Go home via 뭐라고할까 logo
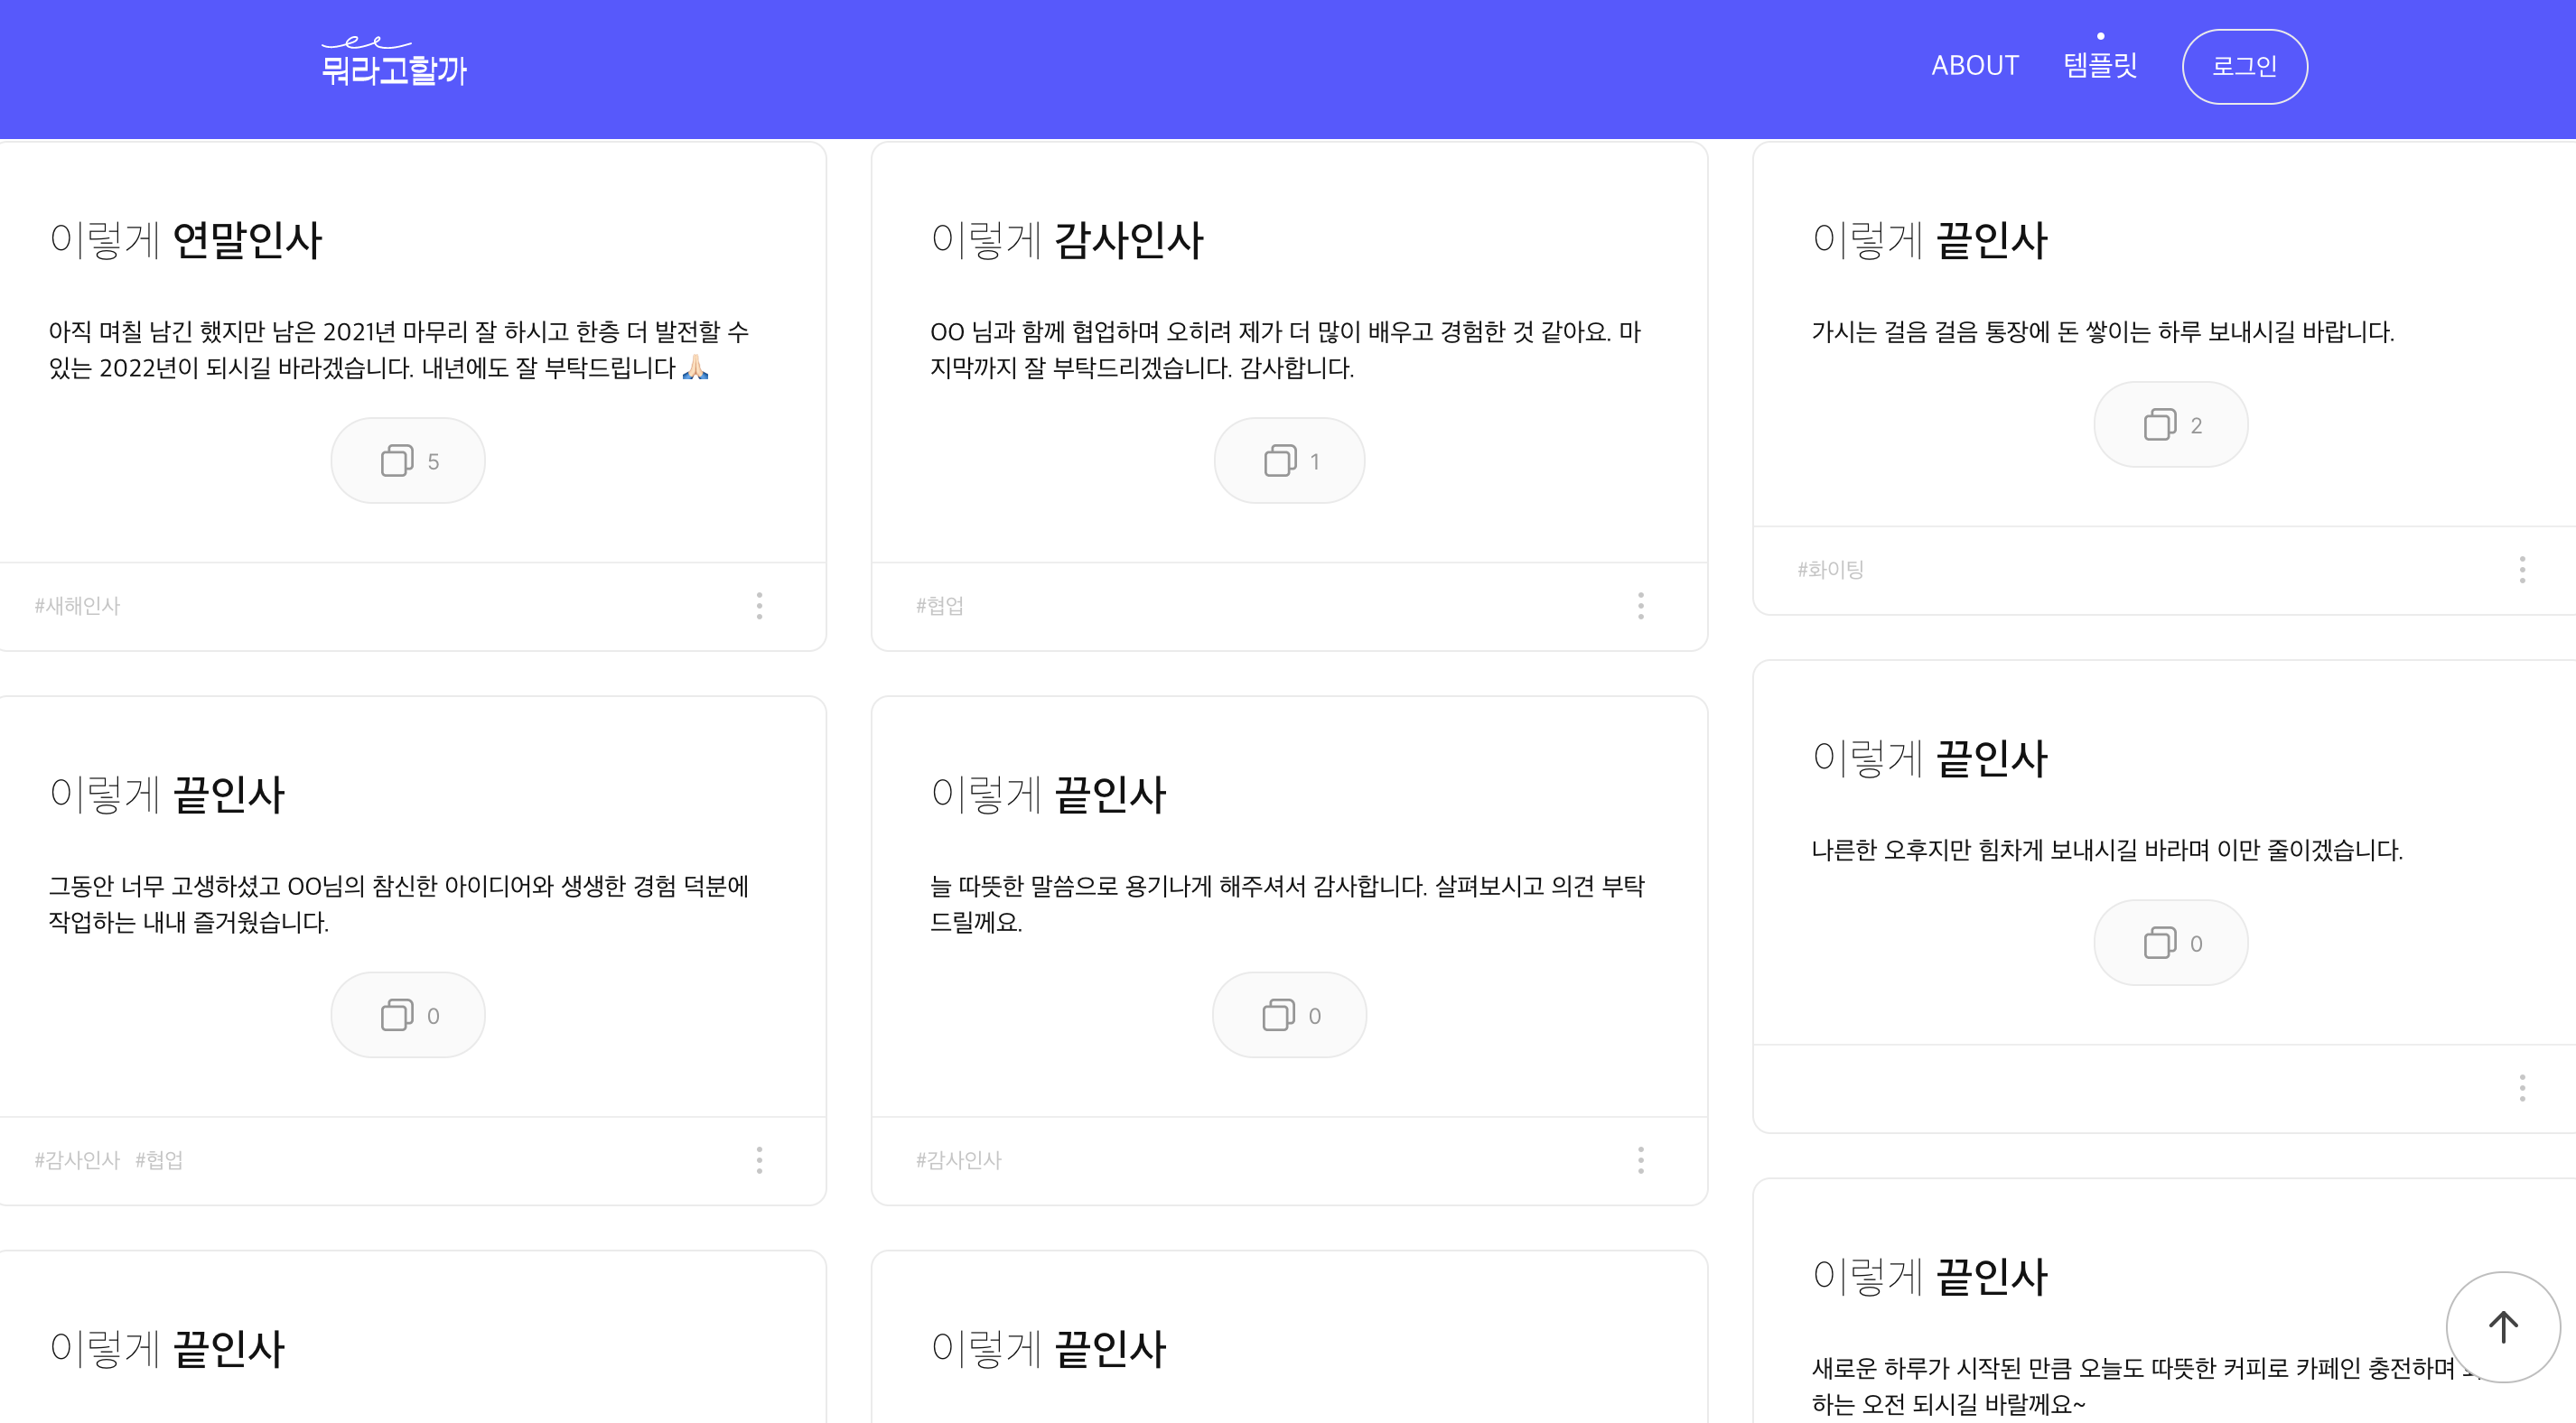Image resolution: width=2576 pixels, height=1423 pixels. pyautogui.click(x=394, y=62)
